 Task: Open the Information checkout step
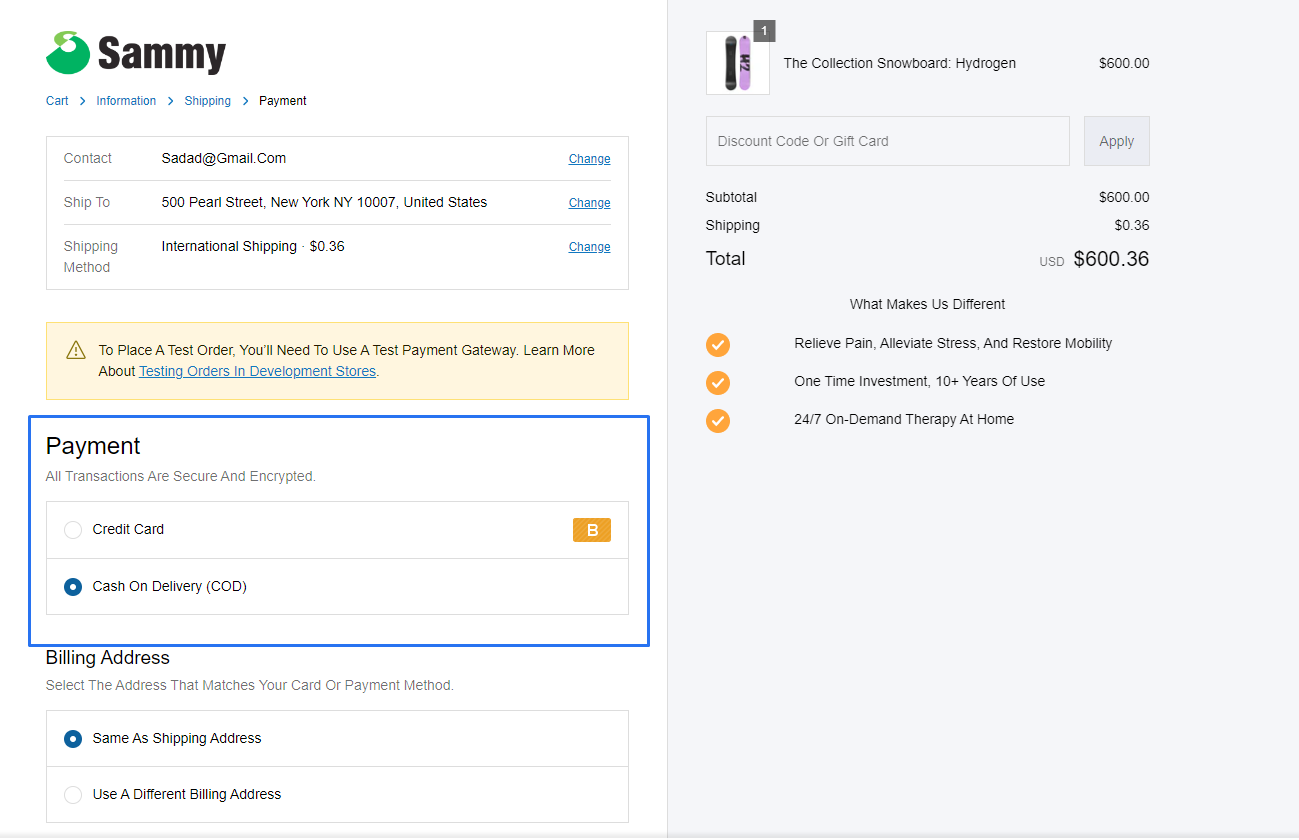(126, 100)
